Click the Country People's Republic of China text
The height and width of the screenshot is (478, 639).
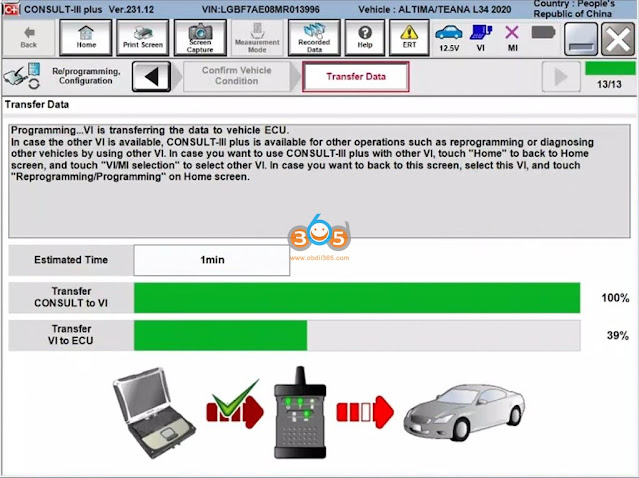click(x=574, y=9)
